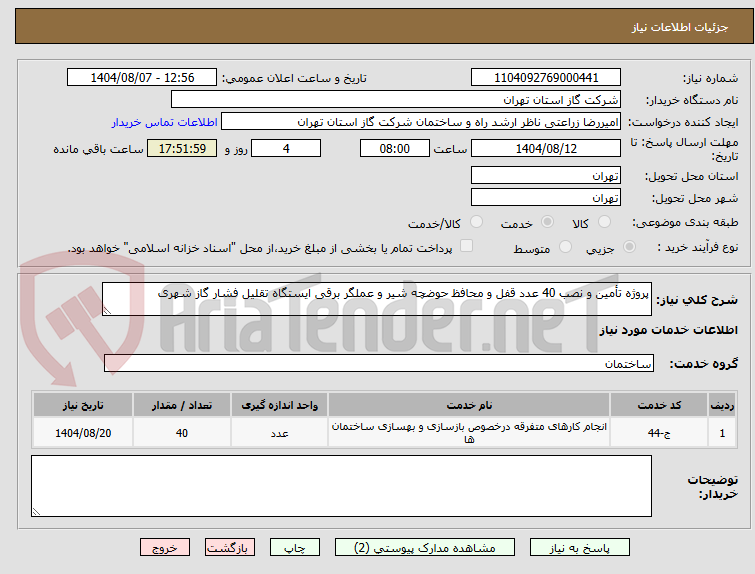Click the توضیحات خریدار text area
Viewport: 755px width, 574px height.
tap(341, 486)
